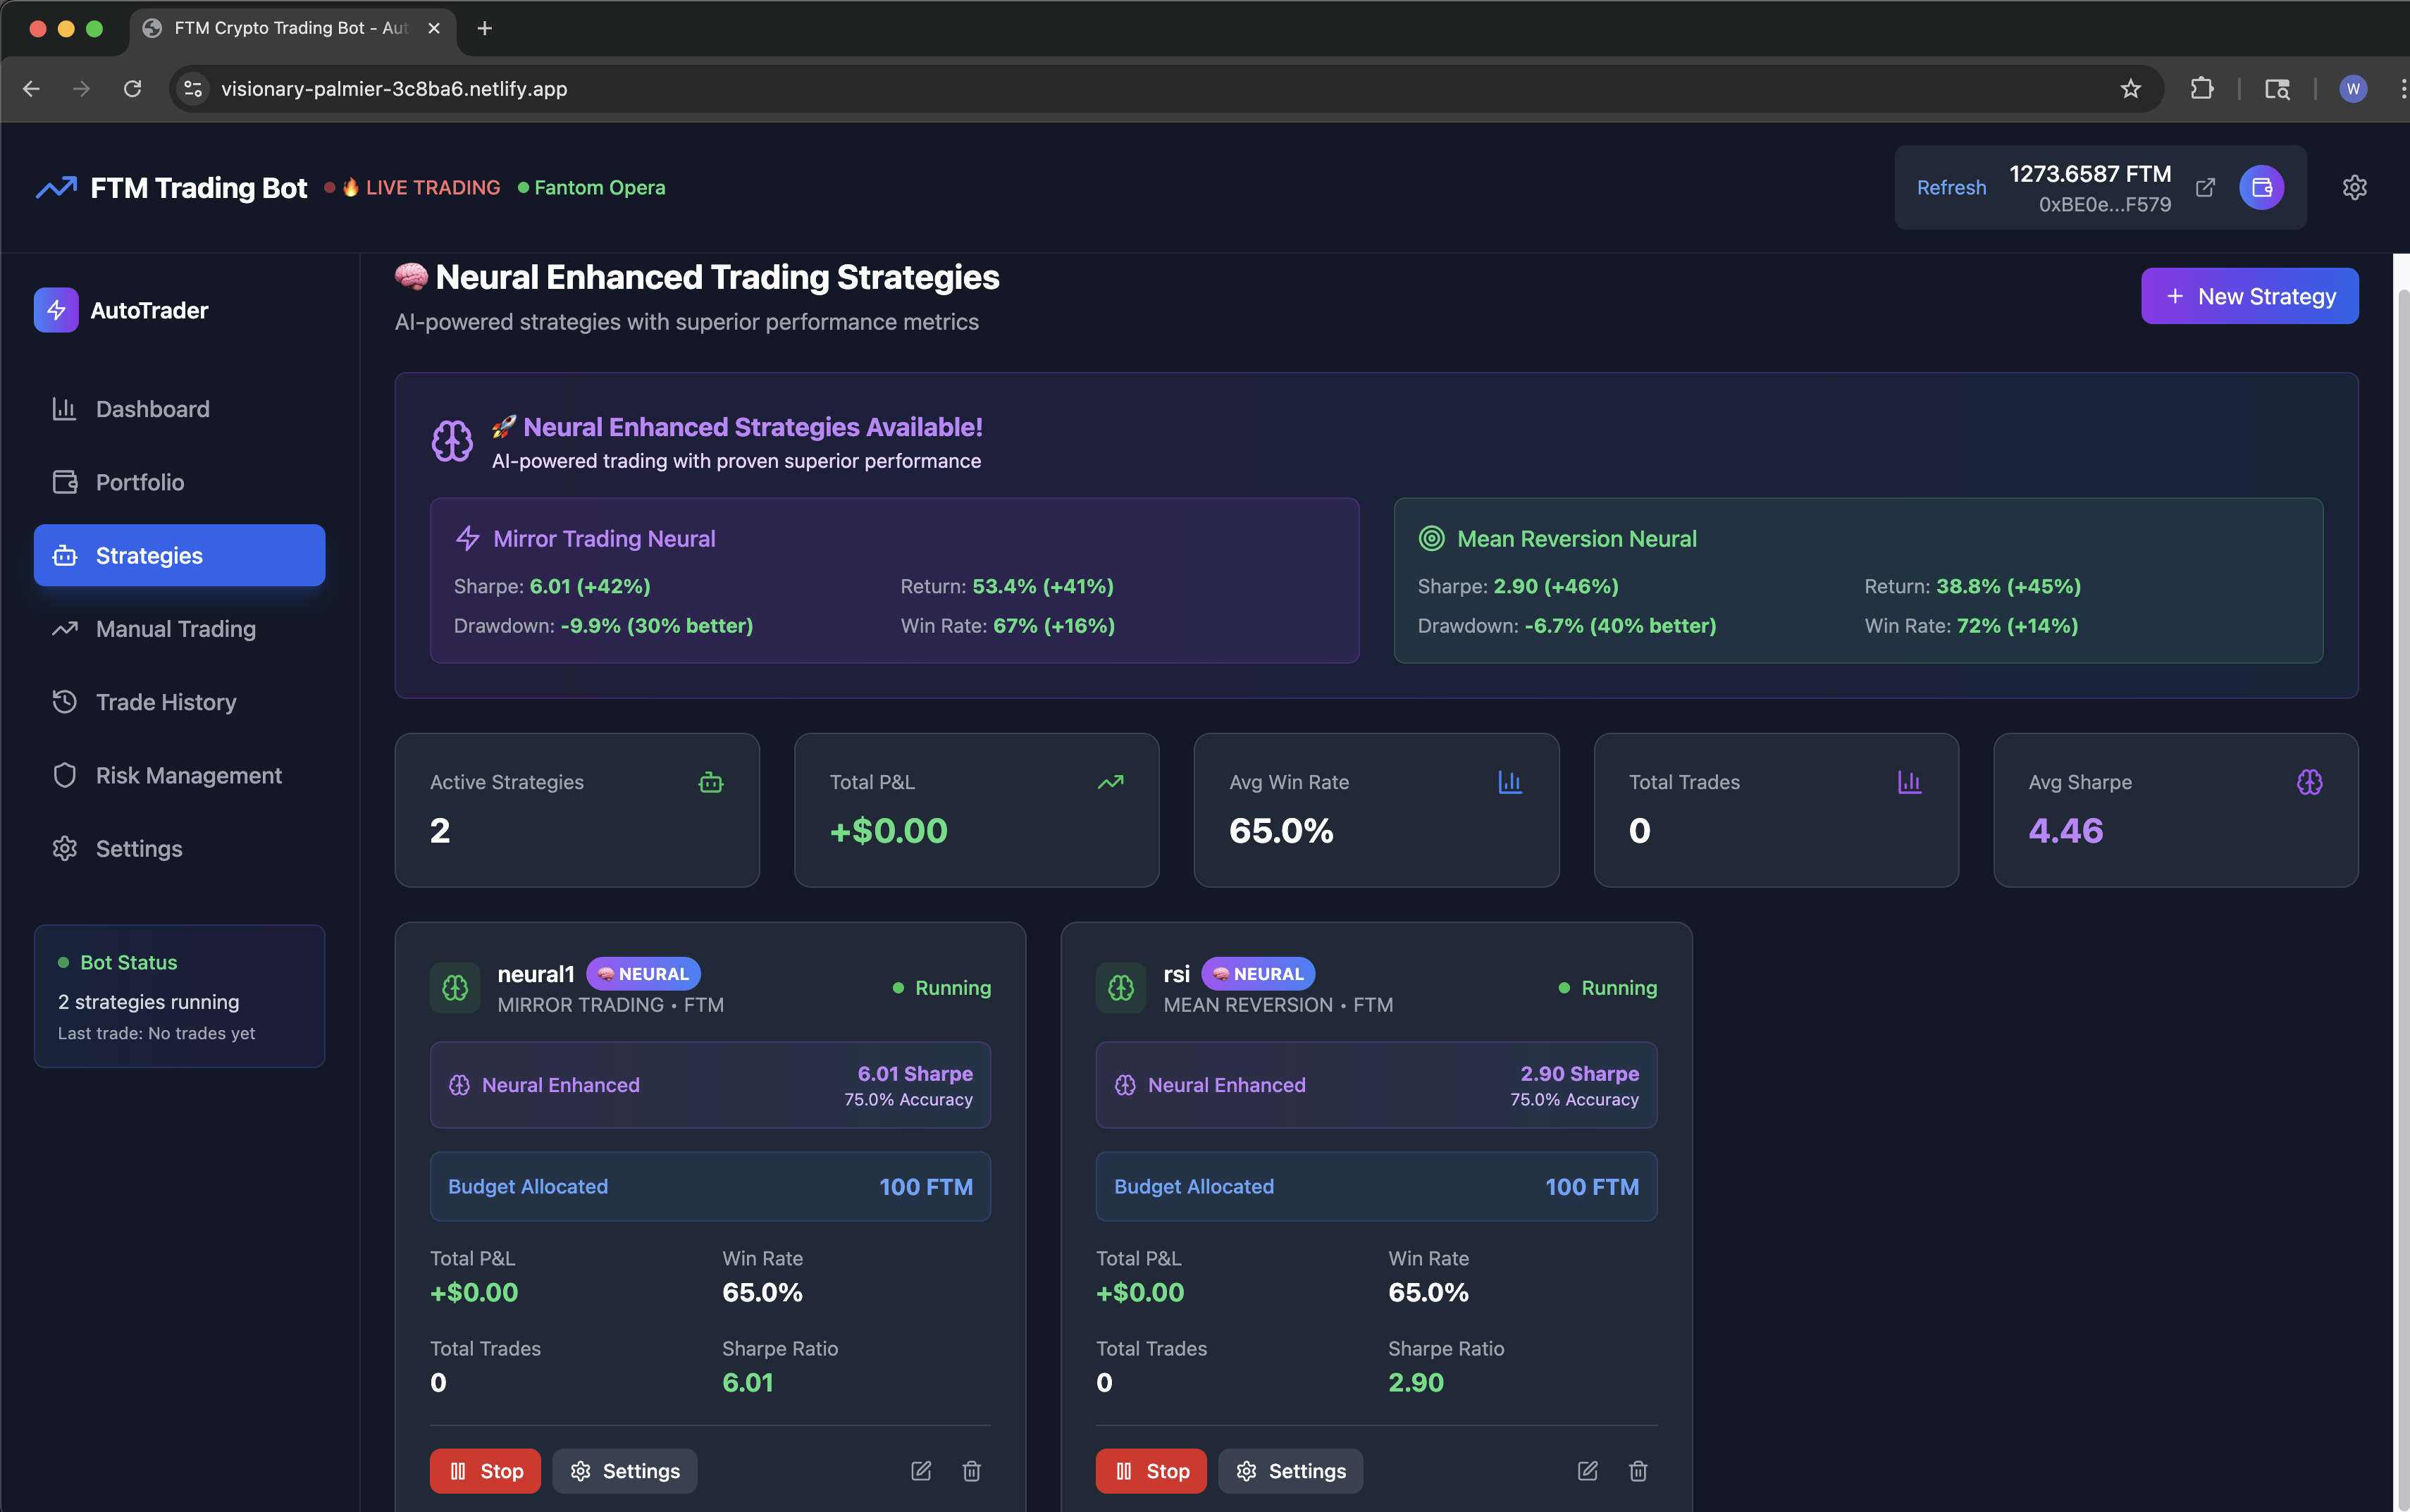Image resolution: width=2410 pixels, height=1512 pixels.
Task: Refresh the wallet balance
Action: pos(1951,188)
